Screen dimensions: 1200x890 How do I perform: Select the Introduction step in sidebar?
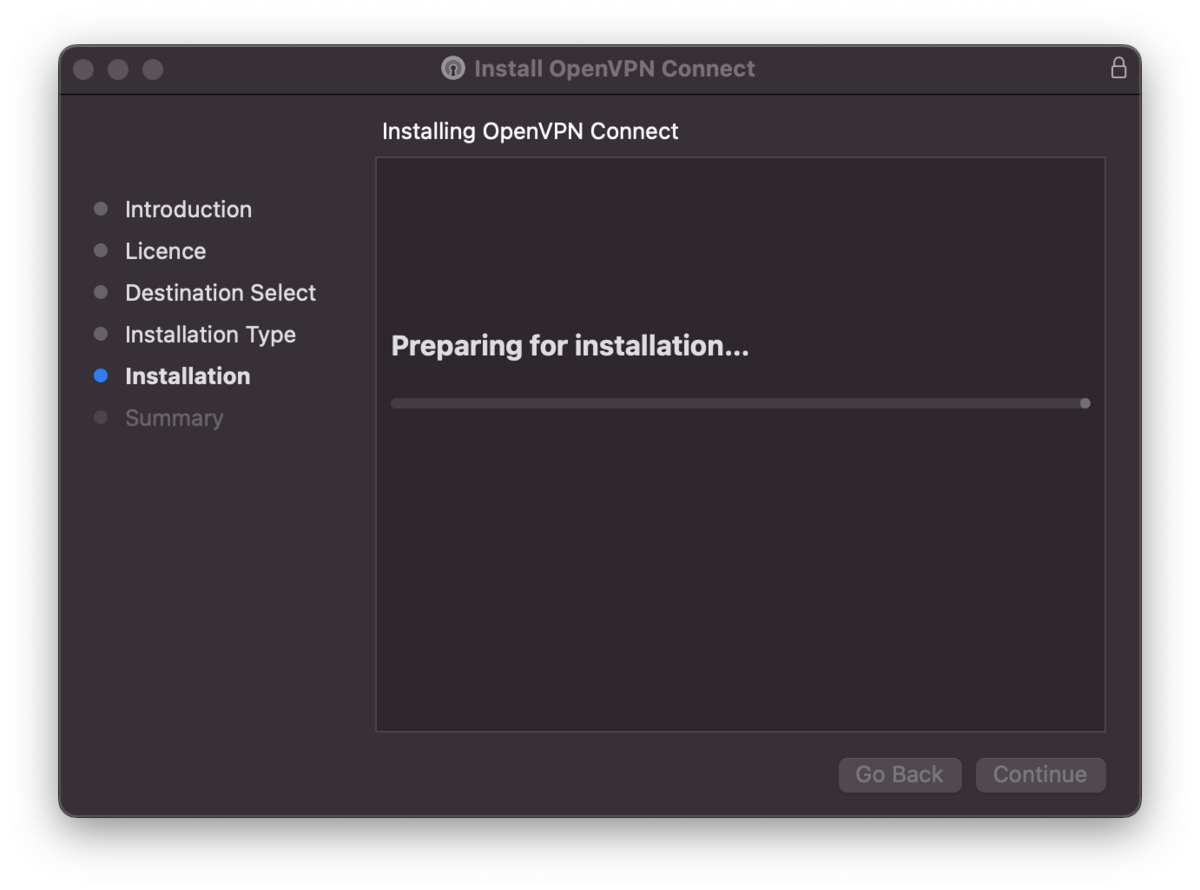[x=188, y=209]
